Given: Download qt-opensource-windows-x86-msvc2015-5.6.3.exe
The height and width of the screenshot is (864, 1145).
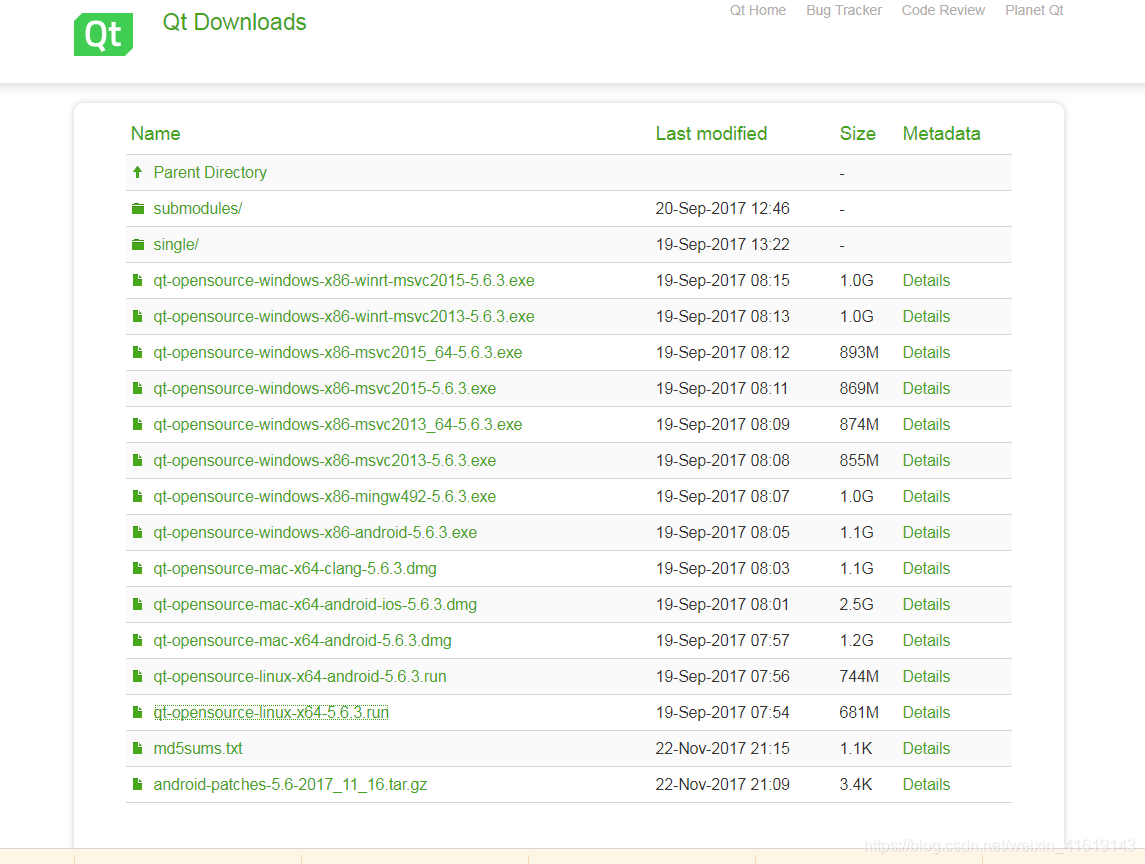Looking at the screenshot, I should click(324, 389).
